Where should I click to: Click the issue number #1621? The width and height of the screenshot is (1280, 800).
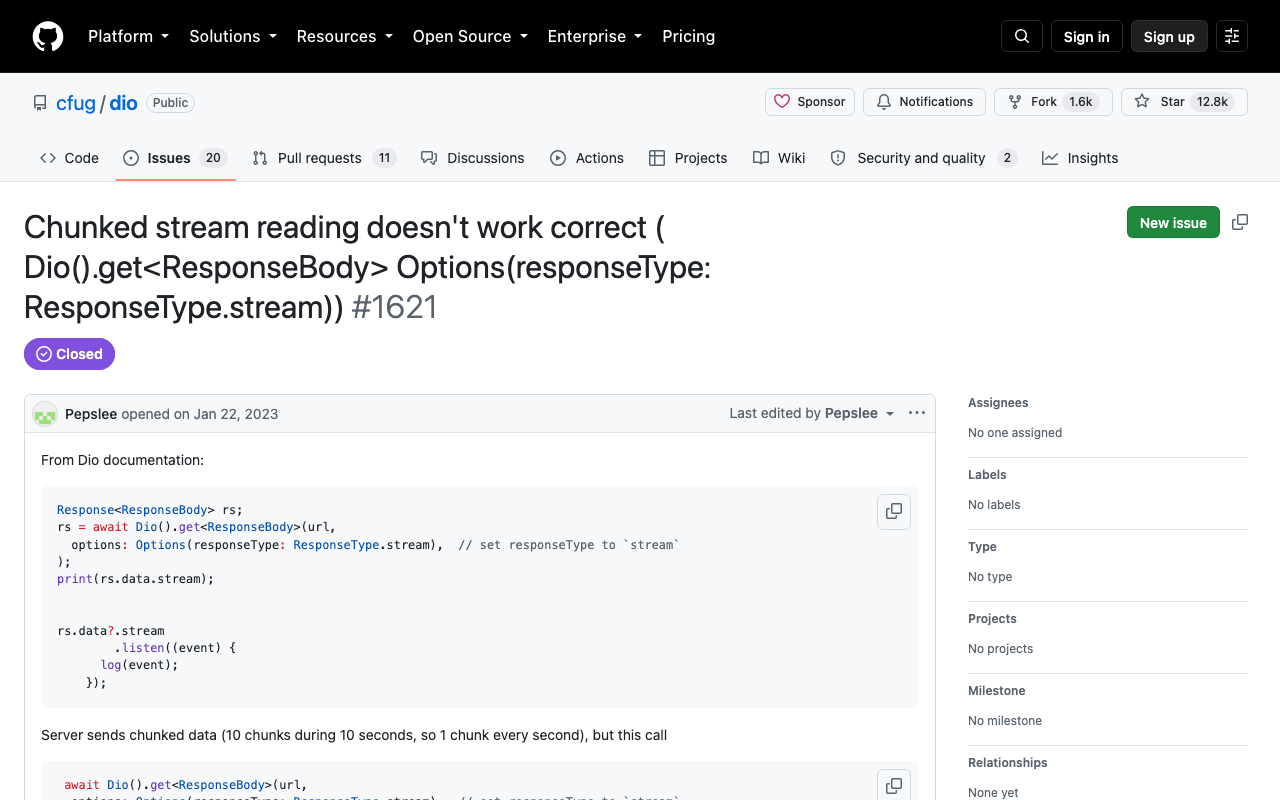click(395, 307)
